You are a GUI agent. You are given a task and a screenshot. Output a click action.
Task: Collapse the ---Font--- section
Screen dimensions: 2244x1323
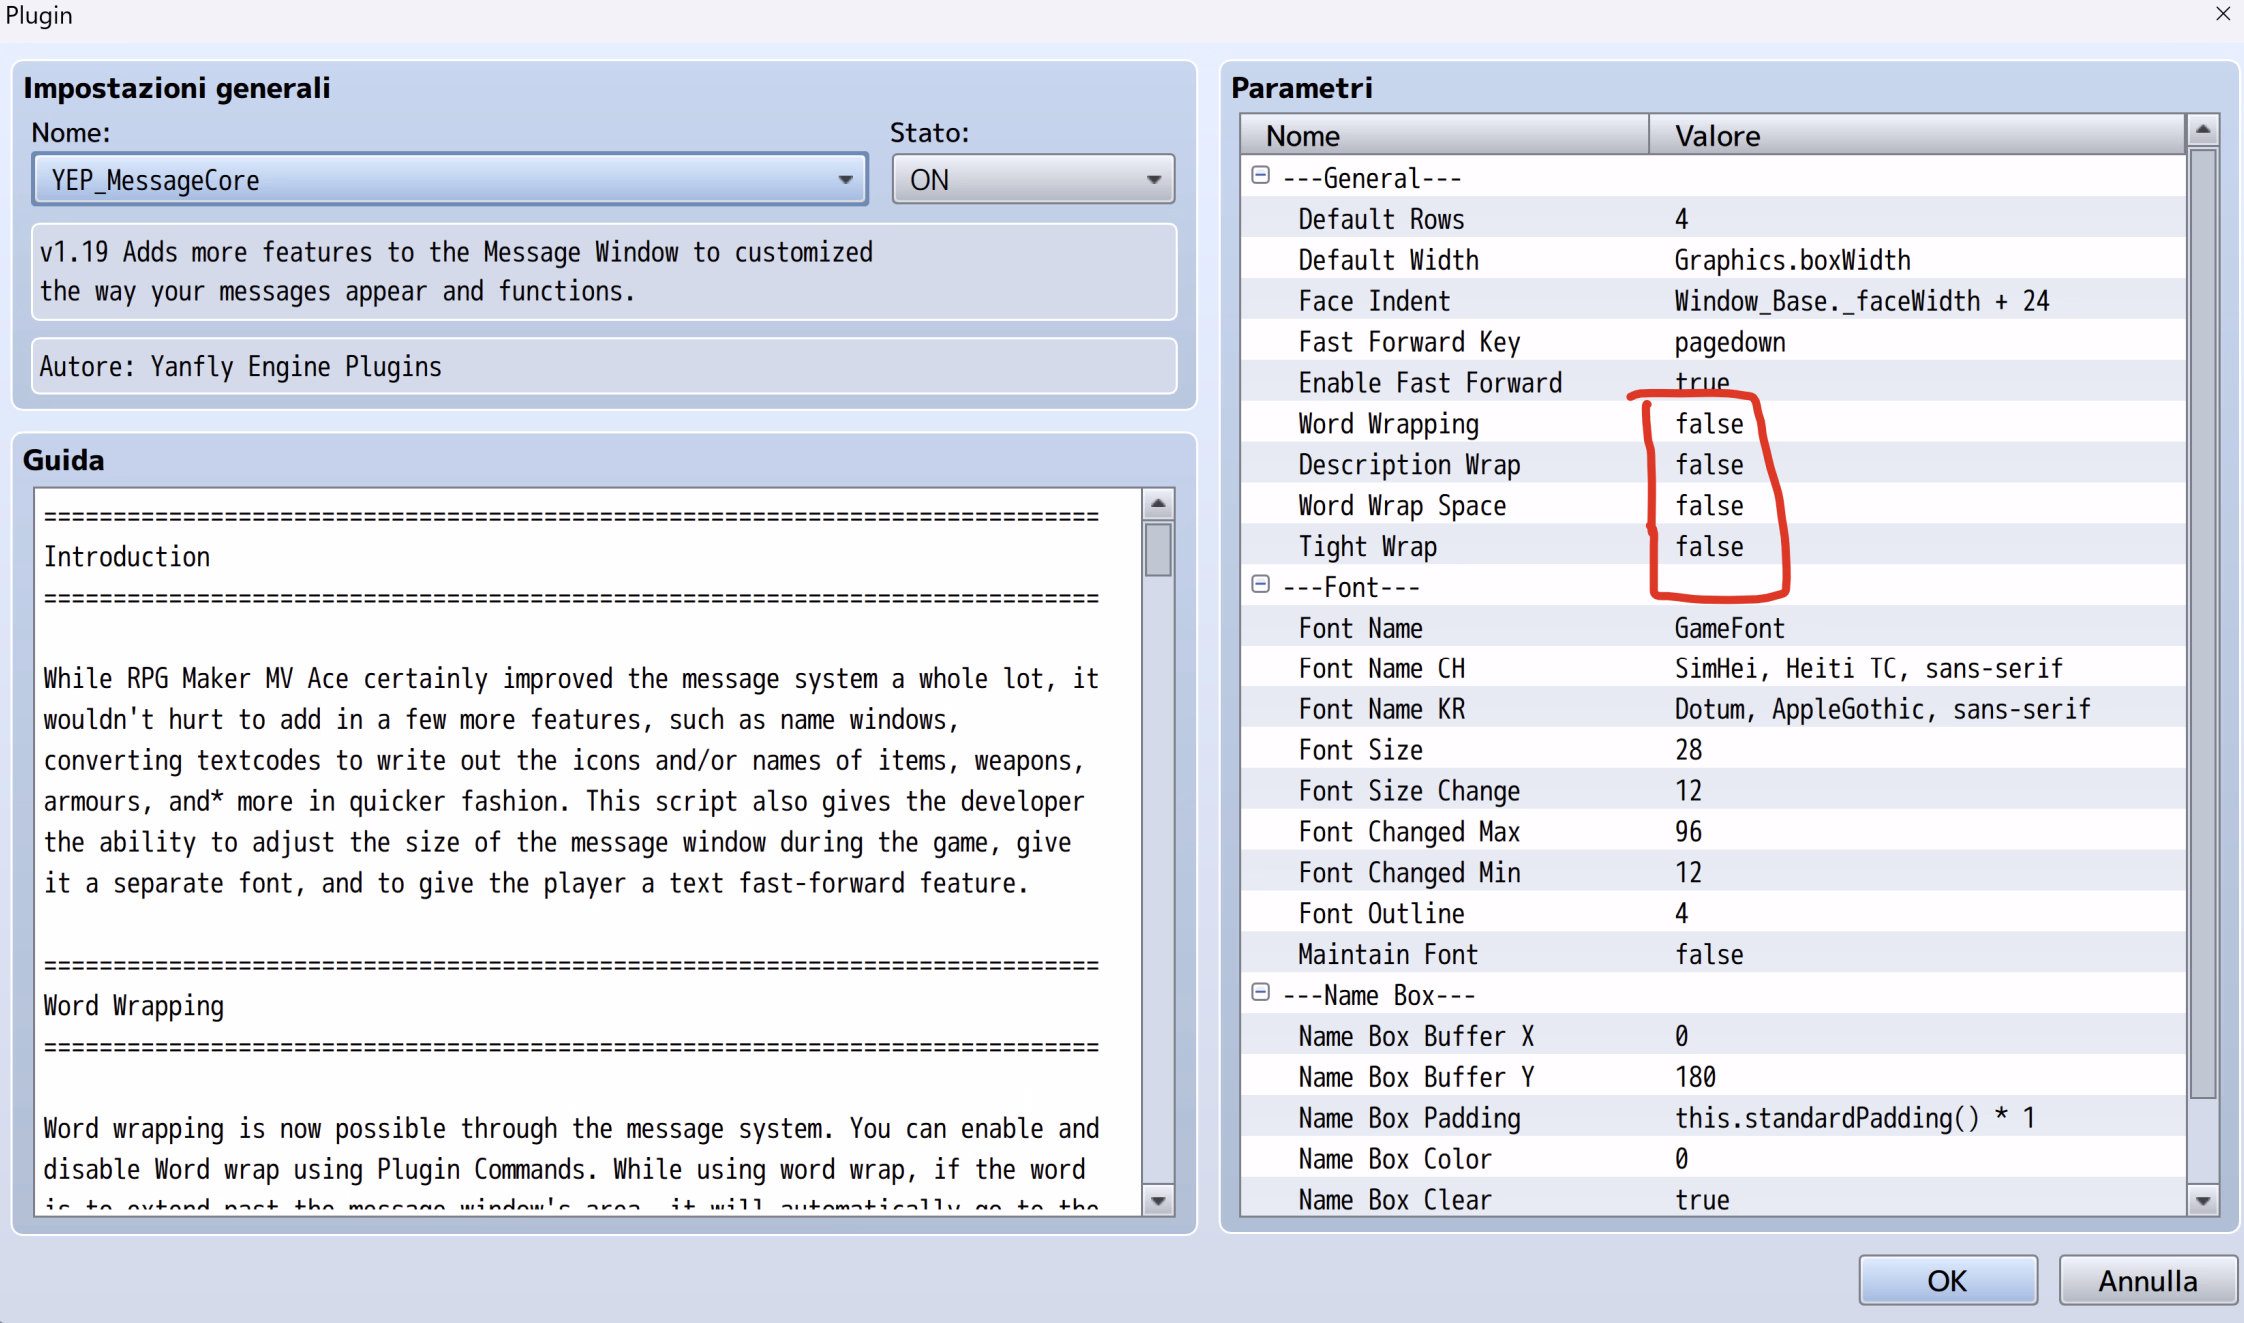click(1260, 585)
